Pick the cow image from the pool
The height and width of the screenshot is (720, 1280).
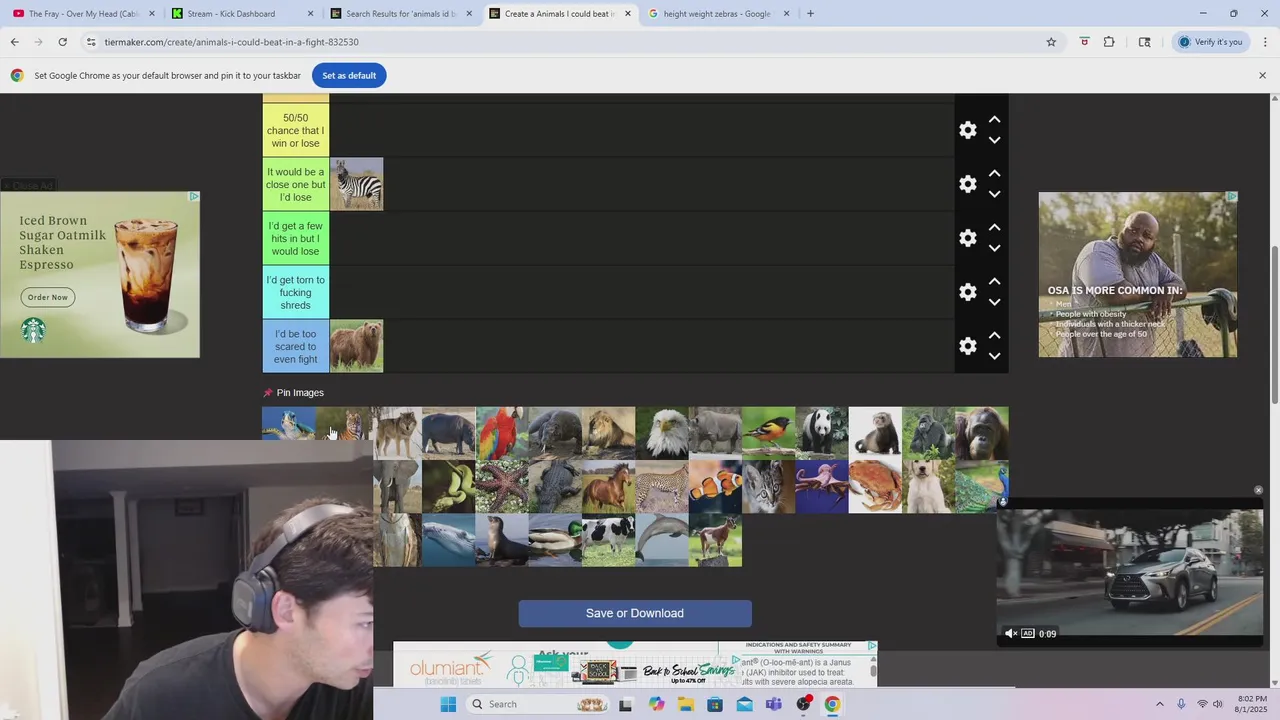pyautogui.click(x=608, y=541)
